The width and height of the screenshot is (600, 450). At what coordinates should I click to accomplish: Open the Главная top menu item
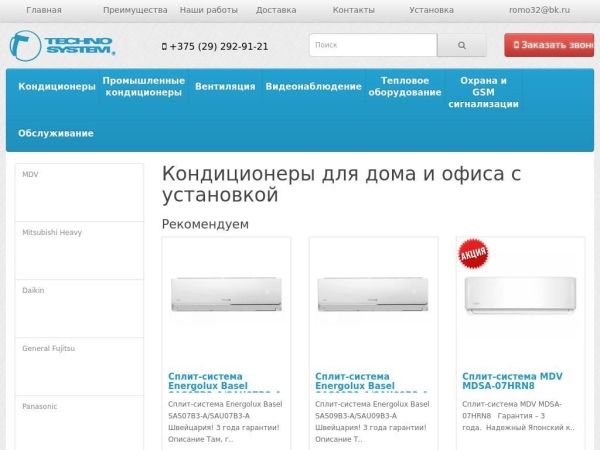pyautogui.click(x=44, y=10)
